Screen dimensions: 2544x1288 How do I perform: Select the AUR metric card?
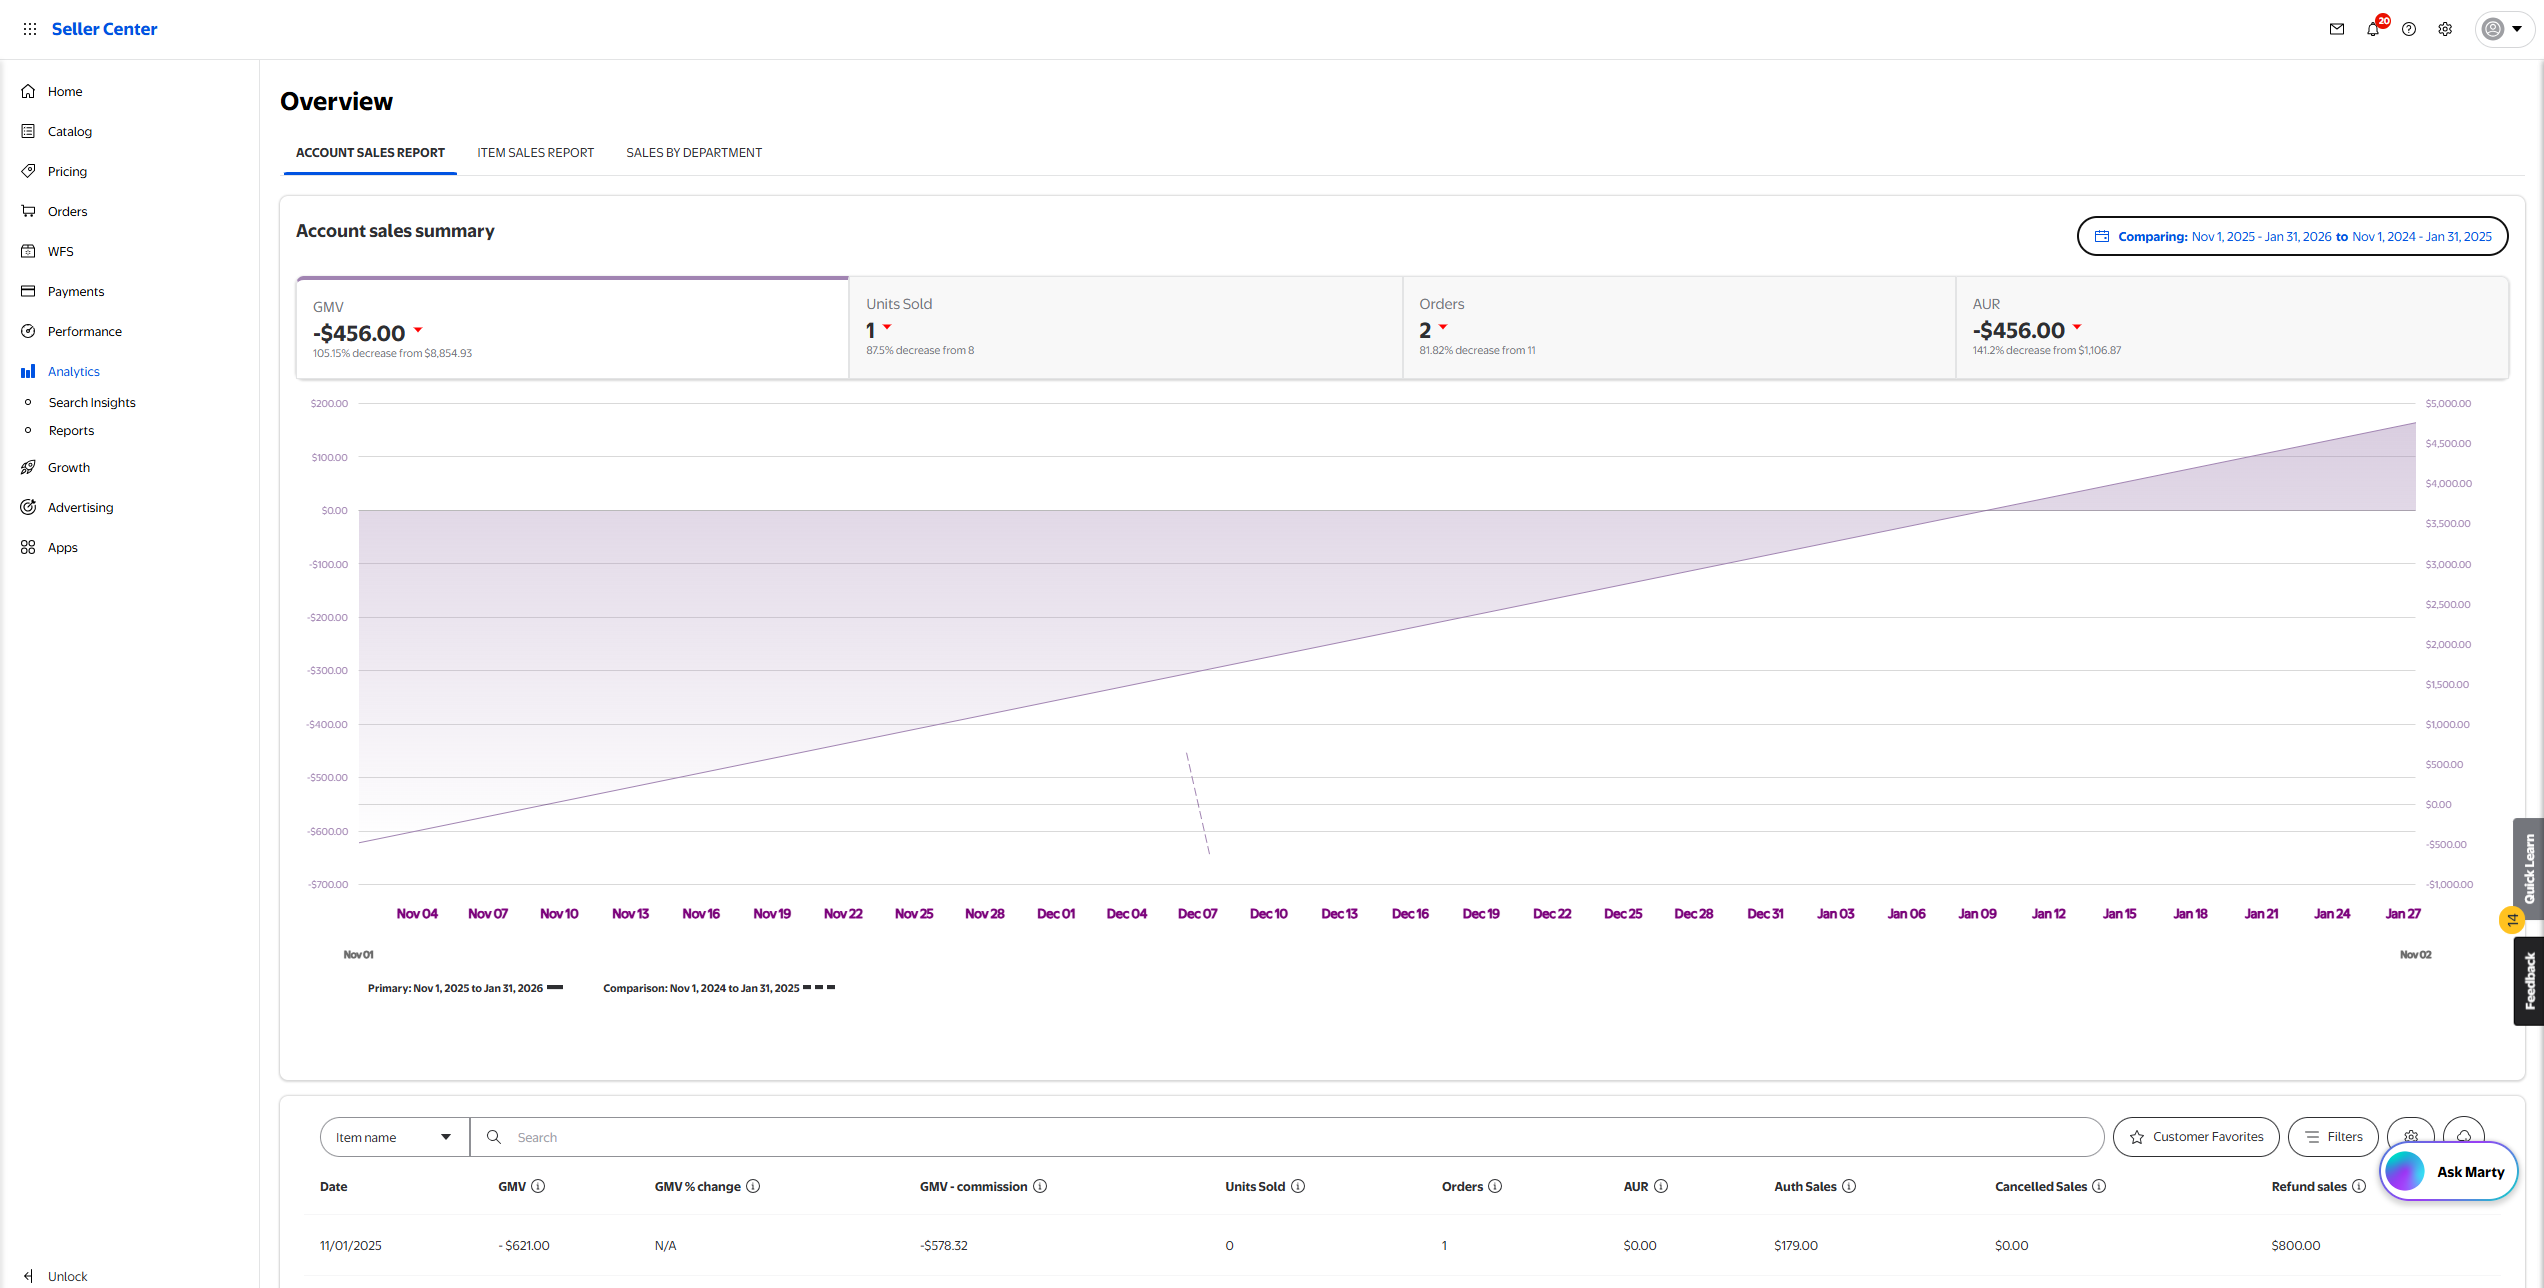tap(2232, 328)
